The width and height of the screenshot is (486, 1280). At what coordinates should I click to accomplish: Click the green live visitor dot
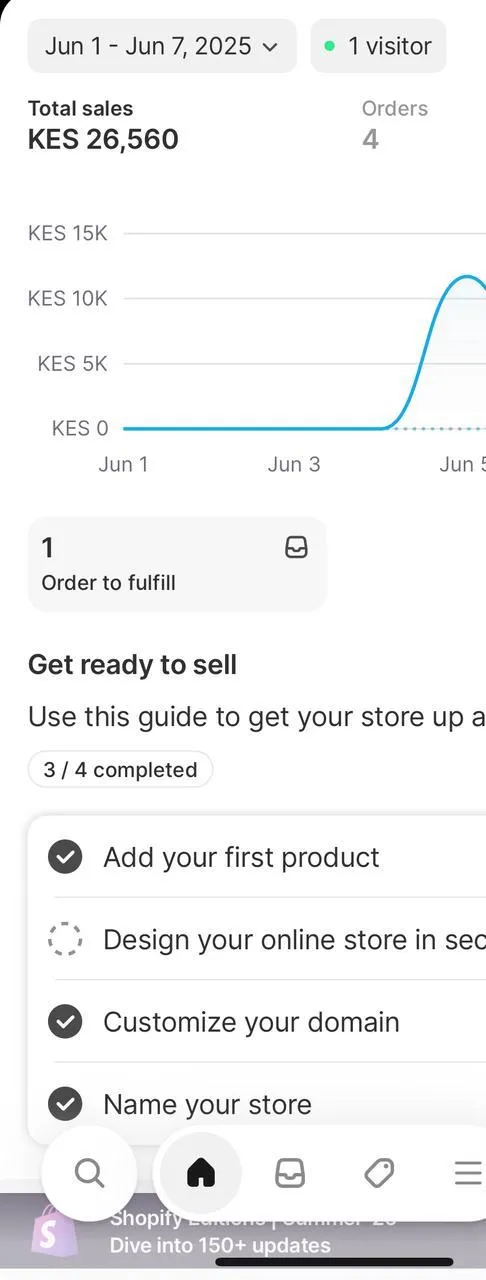coord(329,46)
